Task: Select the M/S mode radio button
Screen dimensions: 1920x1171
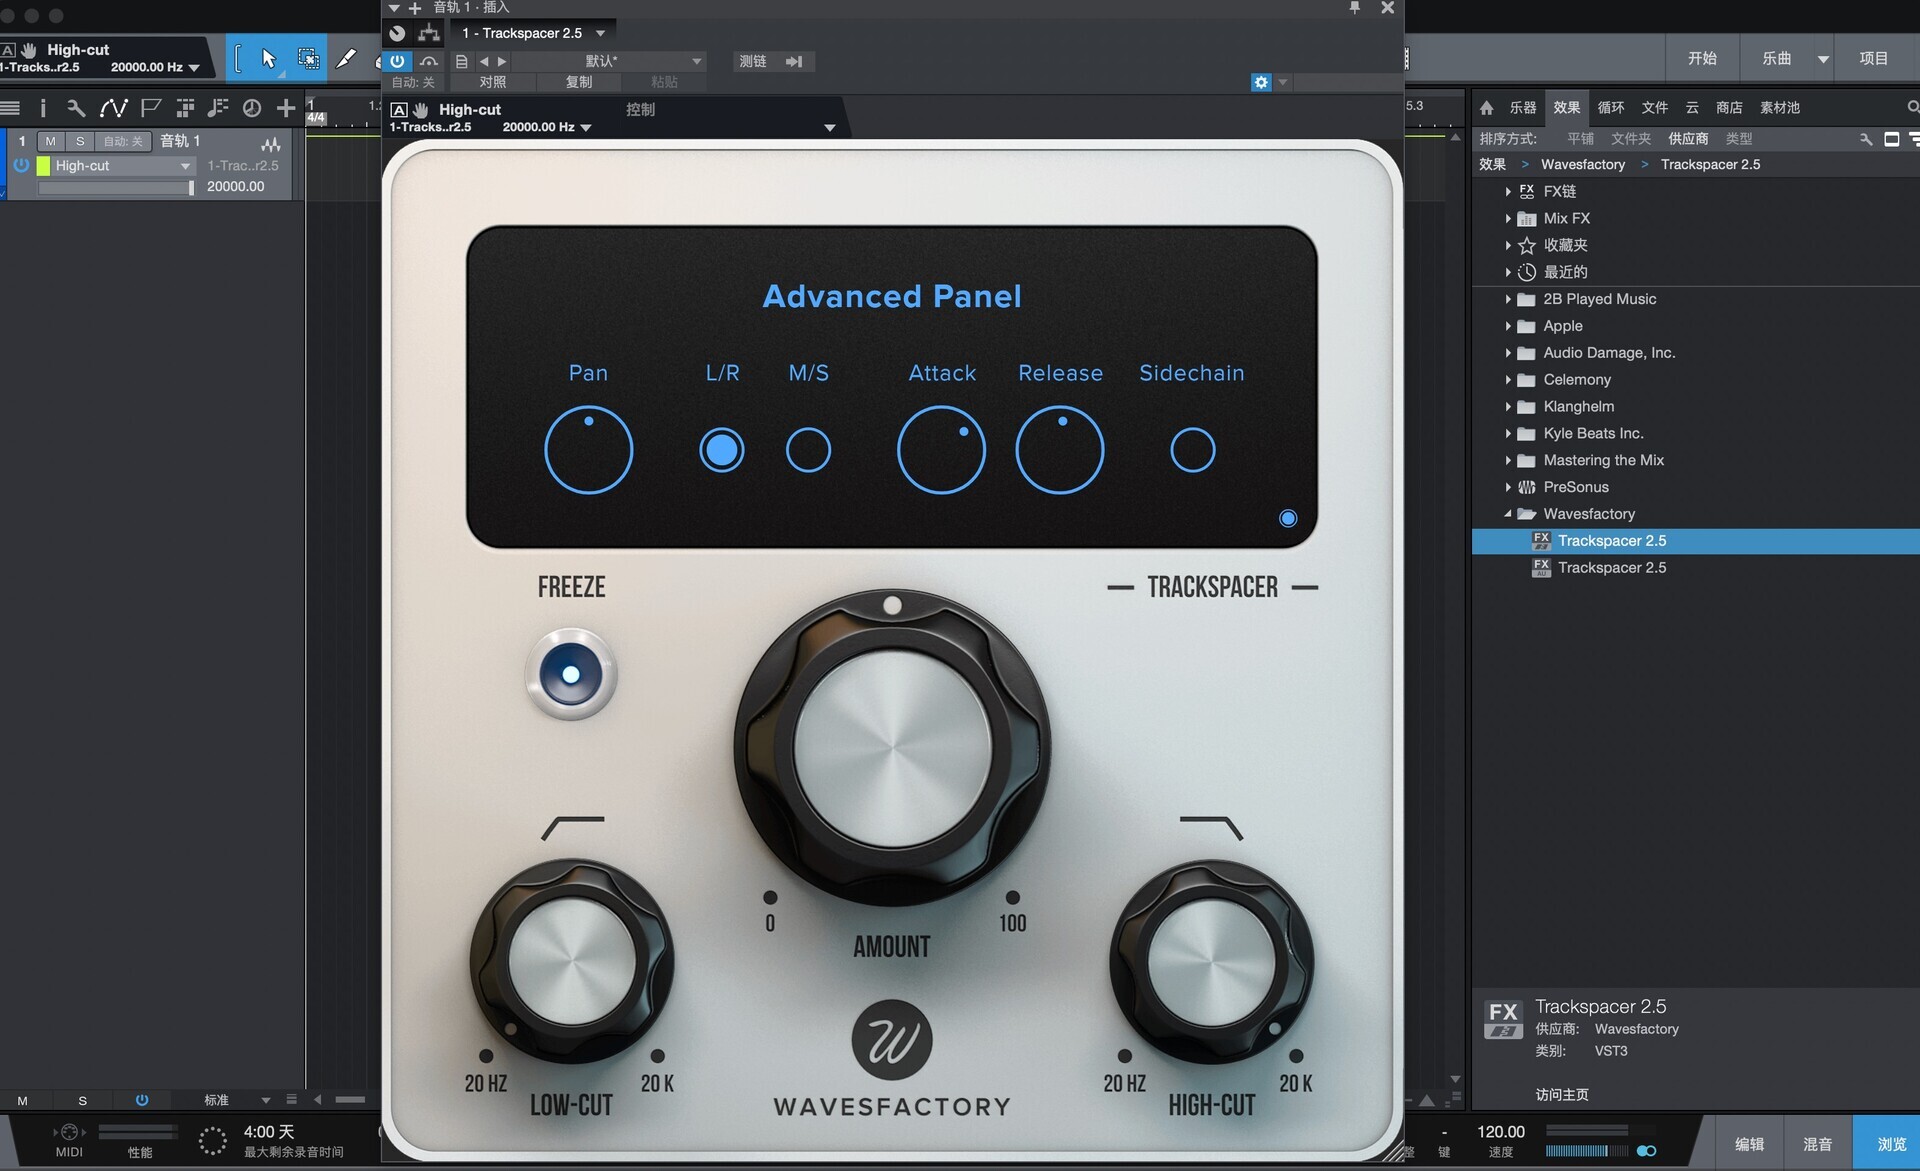Action: tap(808, 450)
